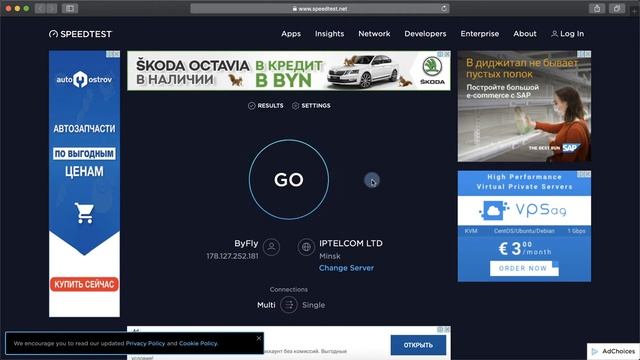Click the ByFly user profile icon
This screenshot has width=640, height=360.
pos(271,247)
